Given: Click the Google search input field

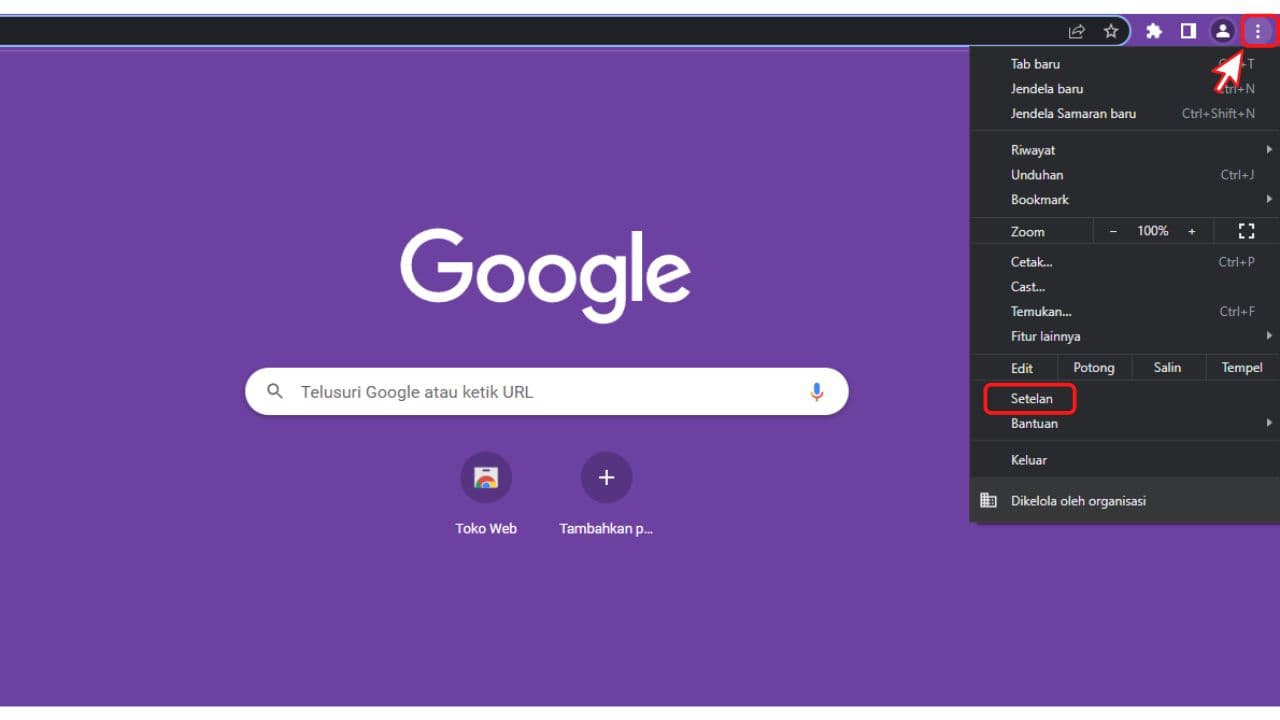Looking at the screenshot, I should 546,392.
